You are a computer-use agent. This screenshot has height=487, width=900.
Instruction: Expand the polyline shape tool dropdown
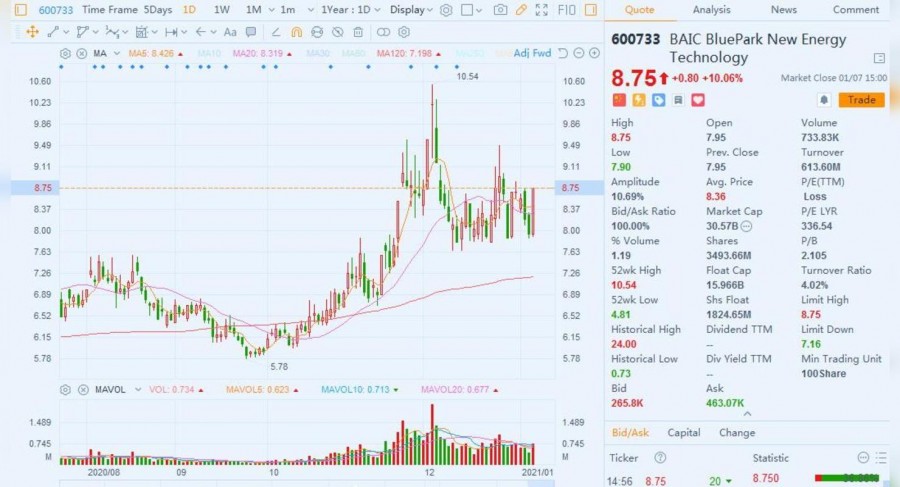pos(95,33)
